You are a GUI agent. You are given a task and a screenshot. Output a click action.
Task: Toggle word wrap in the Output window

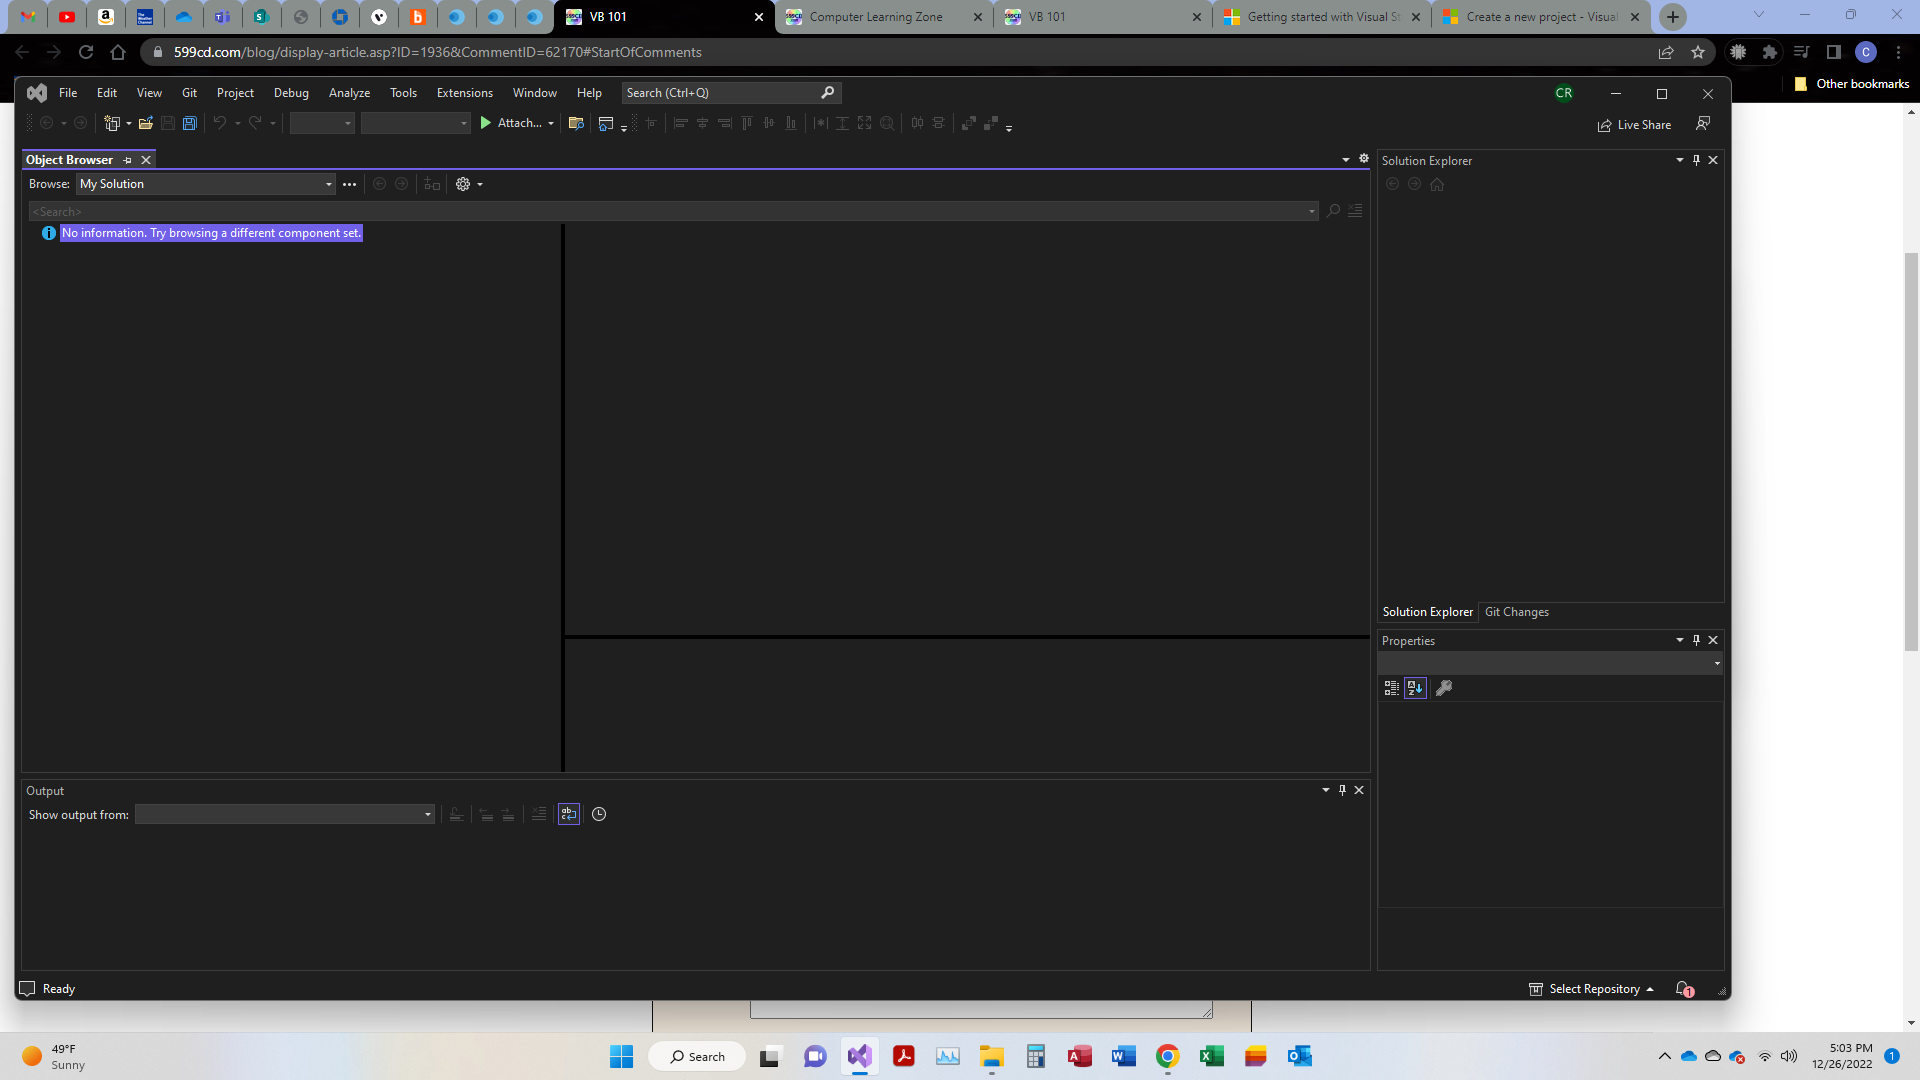click(568, 814)
